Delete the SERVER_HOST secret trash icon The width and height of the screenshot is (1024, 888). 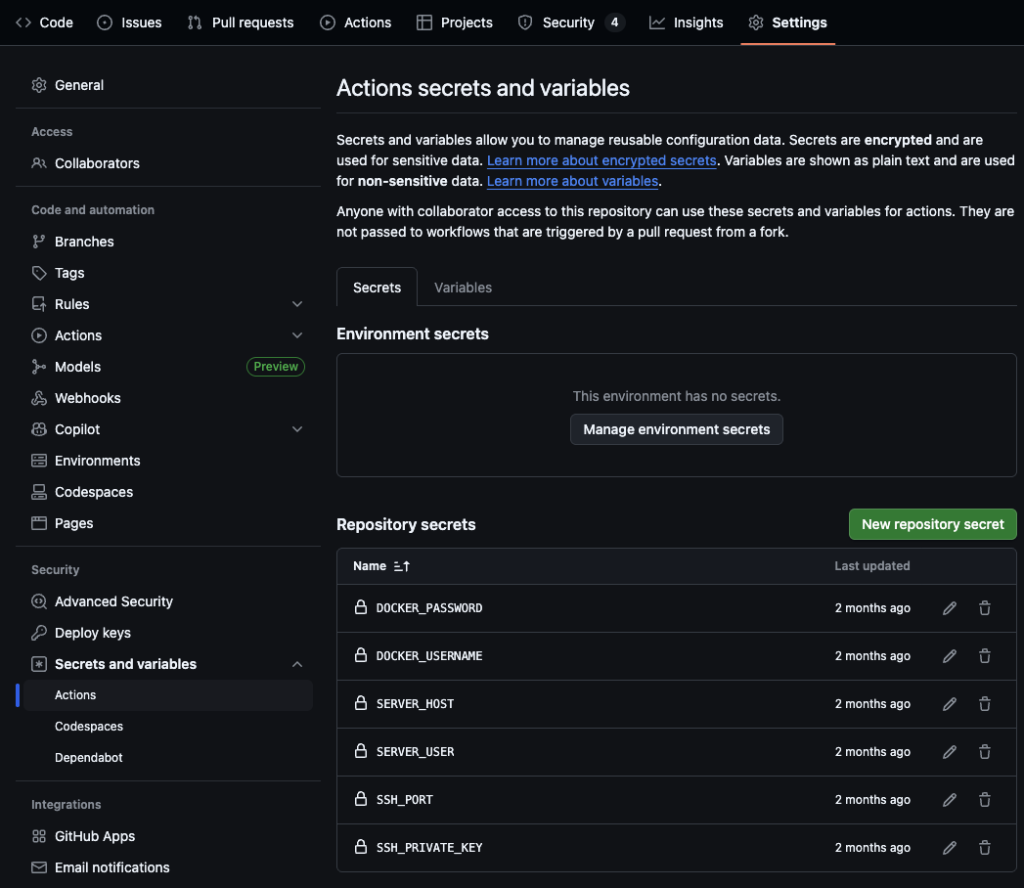[x=985, y=704]
